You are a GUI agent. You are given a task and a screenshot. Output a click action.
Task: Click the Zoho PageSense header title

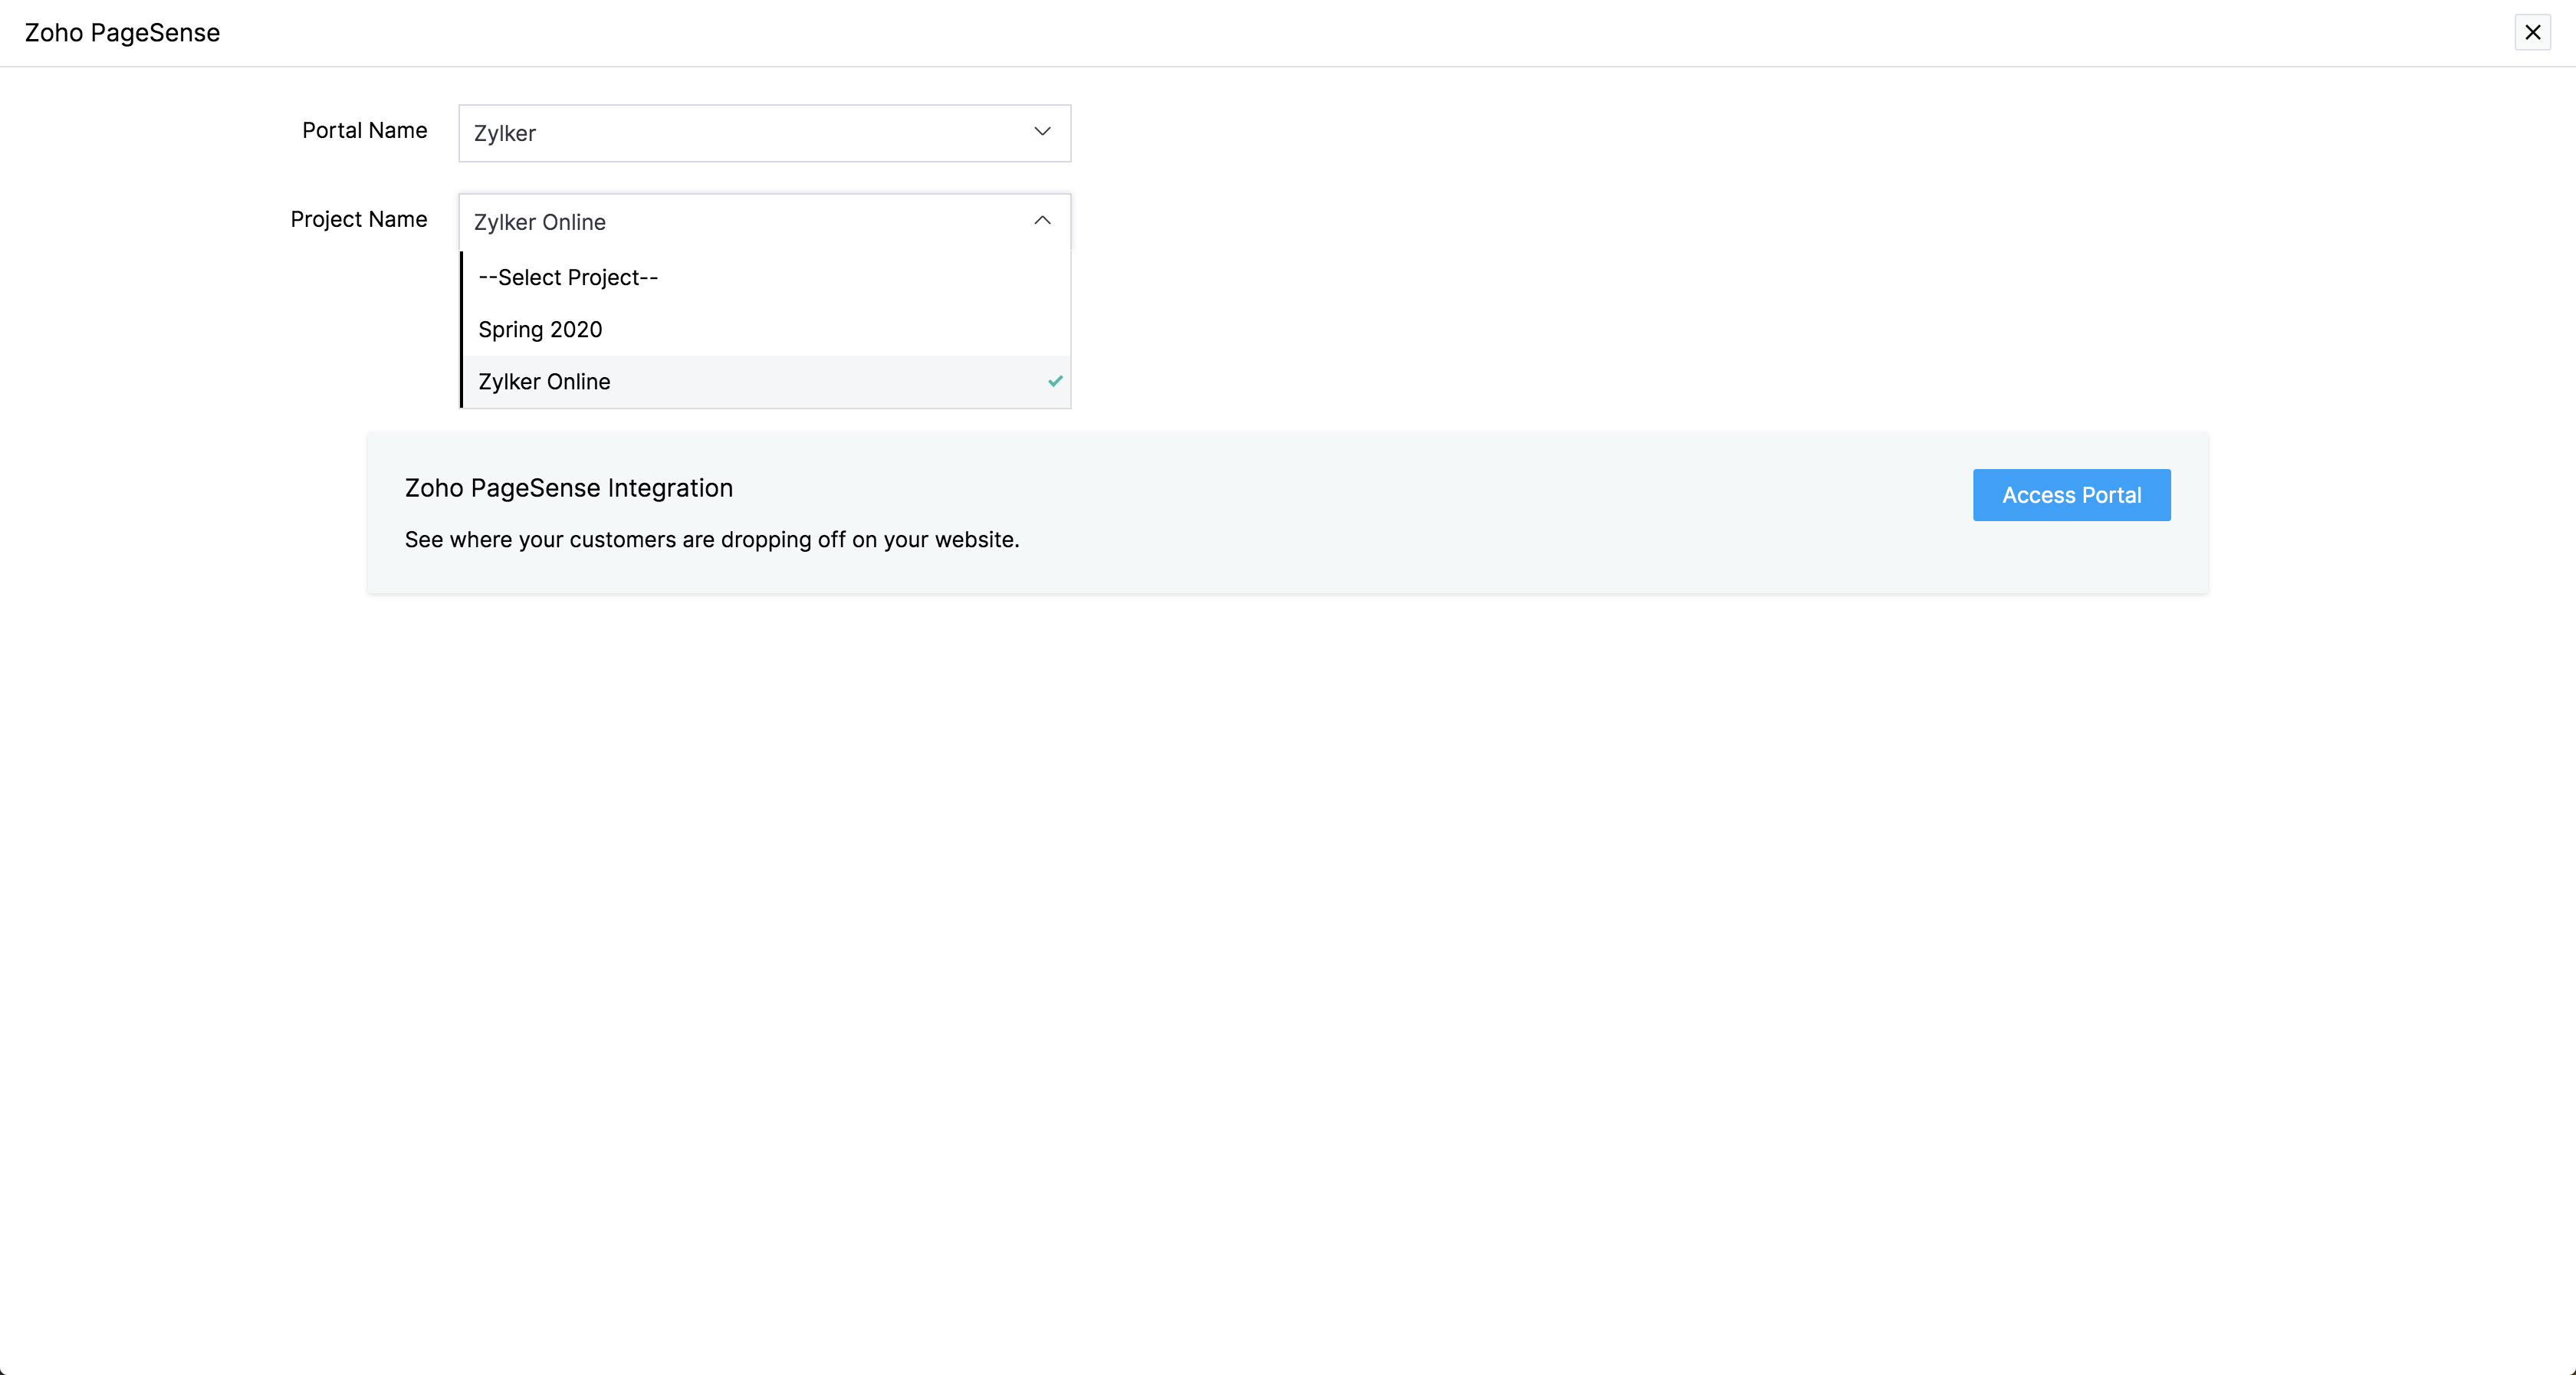122,33
